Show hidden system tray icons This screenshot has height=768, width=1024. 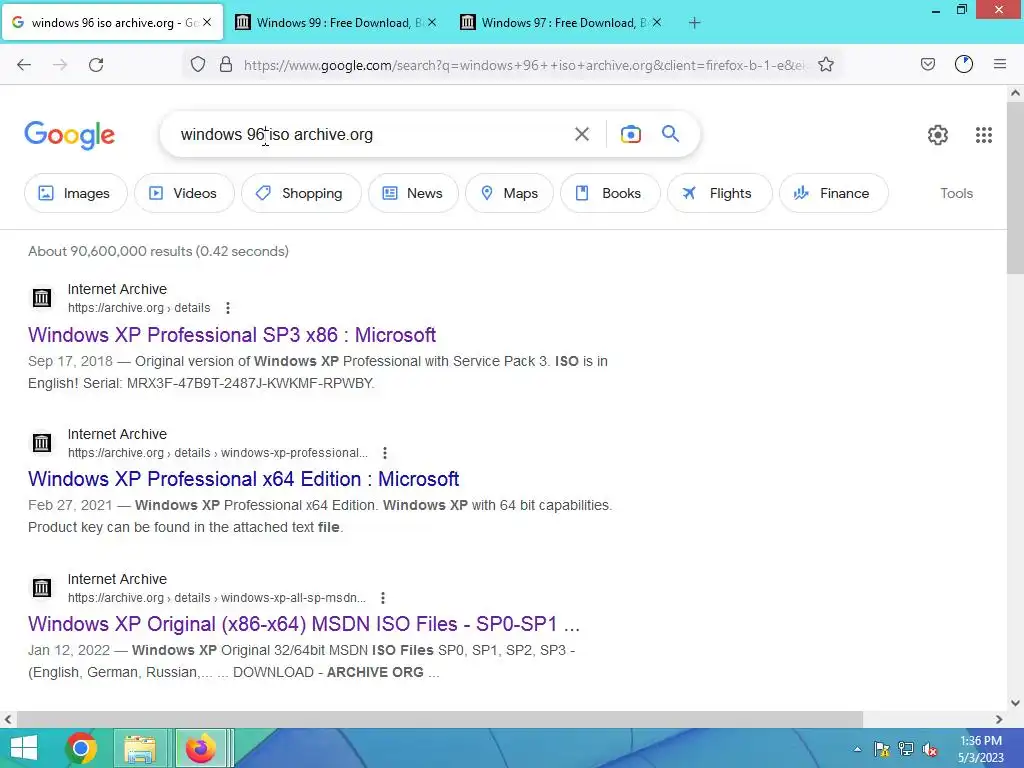click(857, 749)
